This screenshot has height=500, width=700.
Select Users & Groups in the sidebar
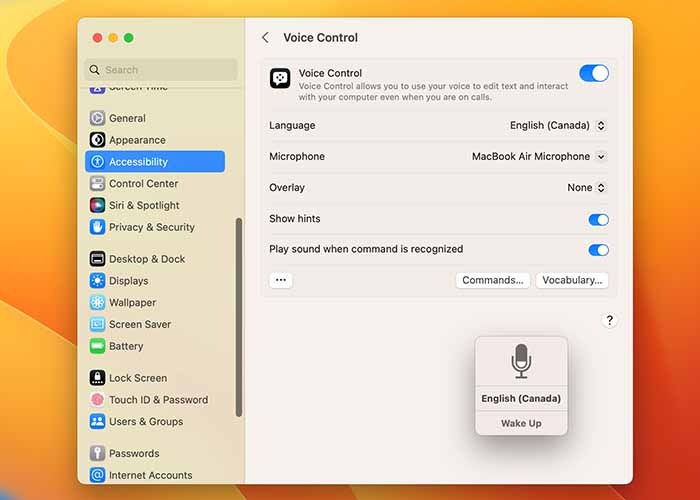tap(154, 421)
